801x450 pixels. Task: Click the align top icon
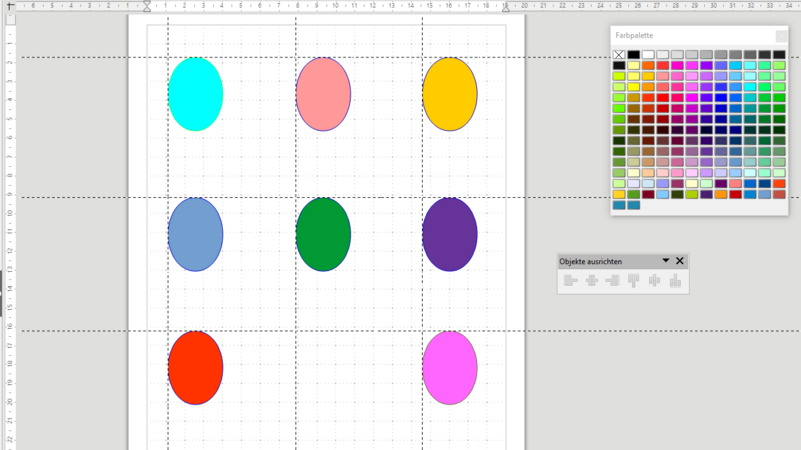pyautogui.click(x=633, y=281)
